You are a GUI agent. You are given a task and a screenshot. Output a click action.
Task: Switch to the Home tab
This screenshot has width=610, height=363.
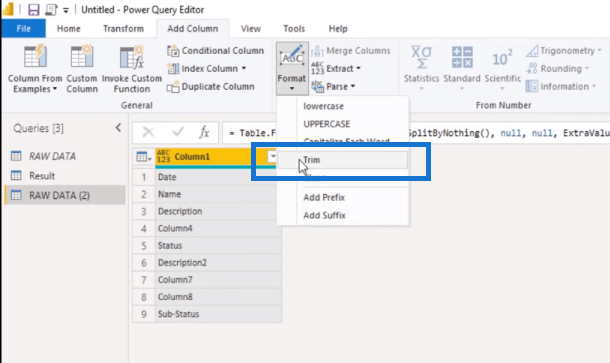[x=68, y=28]
